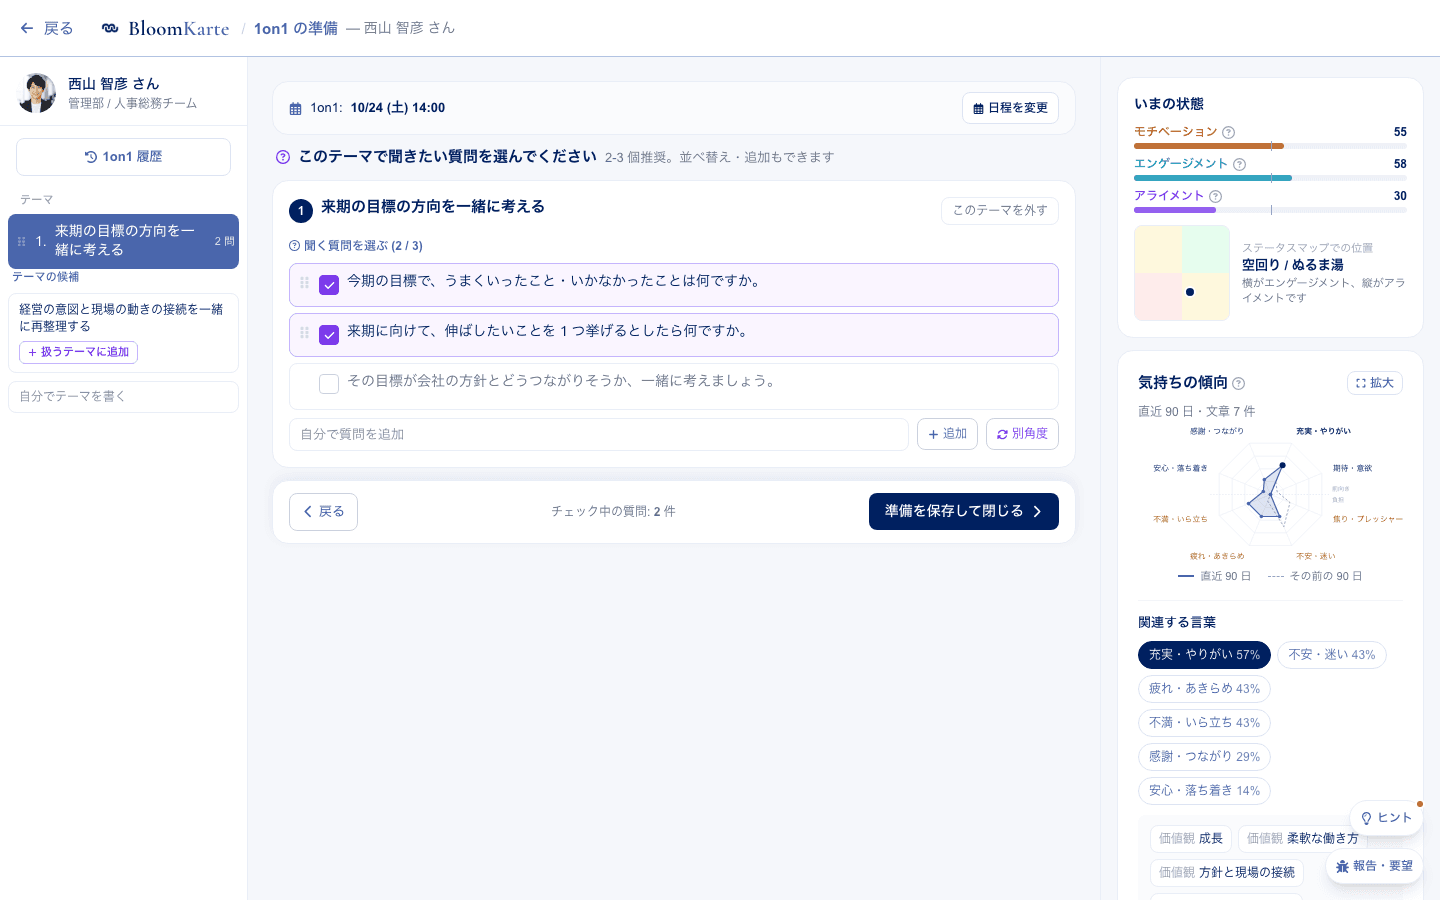Uncheck the question 今期の目標で、うまくいったこと
1440x900 pixels.
tap(329, 285)
